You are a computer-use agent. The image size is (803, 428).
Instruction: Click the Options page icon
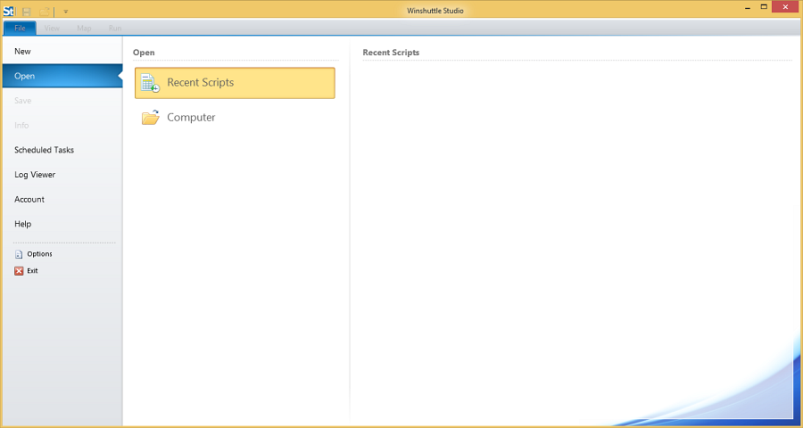coord(19,255)
